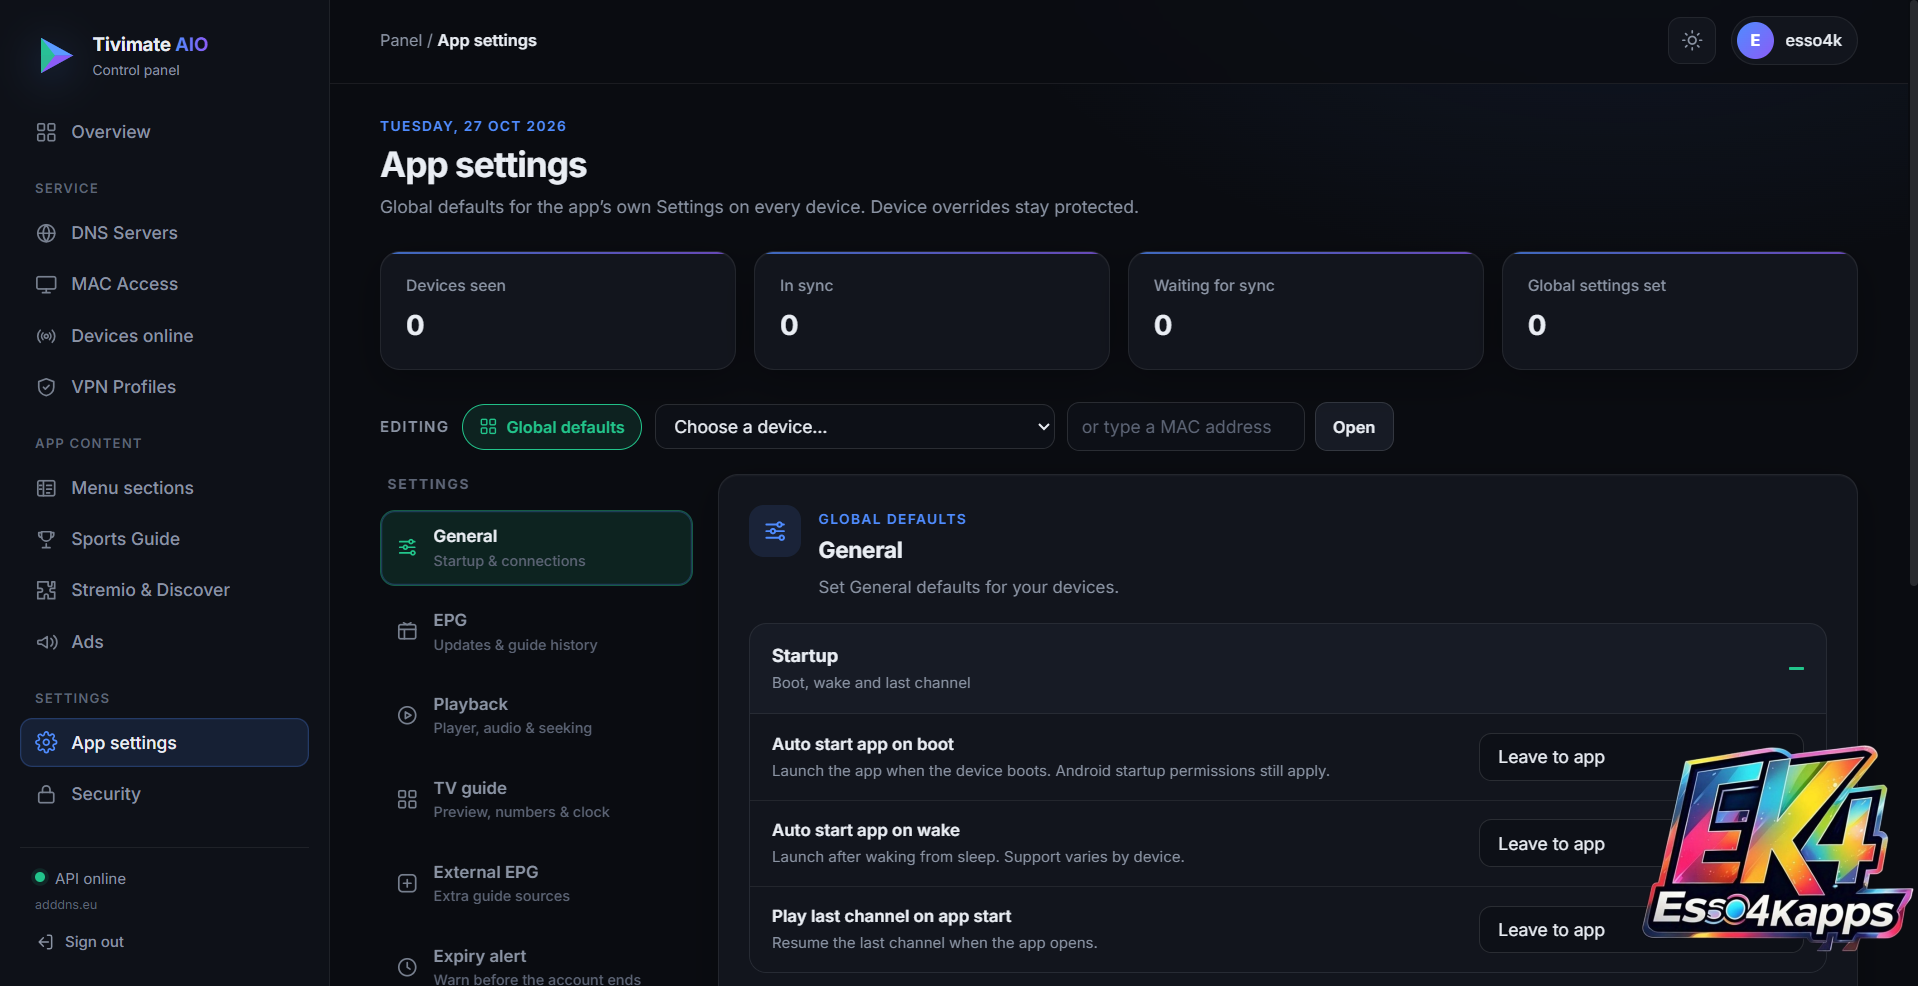
Task: Open Devices online page
Action: 164,336
